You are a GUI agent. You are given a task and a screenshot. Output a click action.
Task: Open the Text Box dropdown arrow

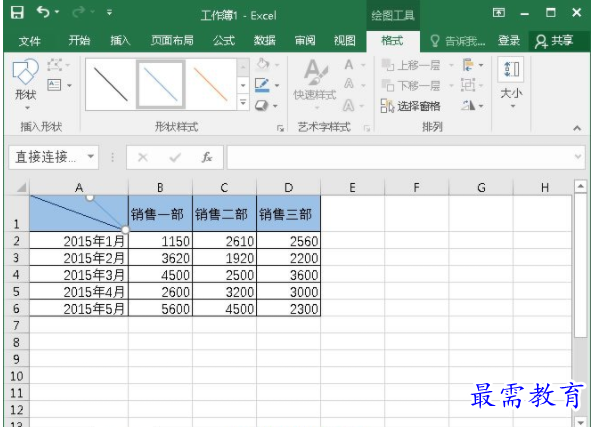[69, 85]
